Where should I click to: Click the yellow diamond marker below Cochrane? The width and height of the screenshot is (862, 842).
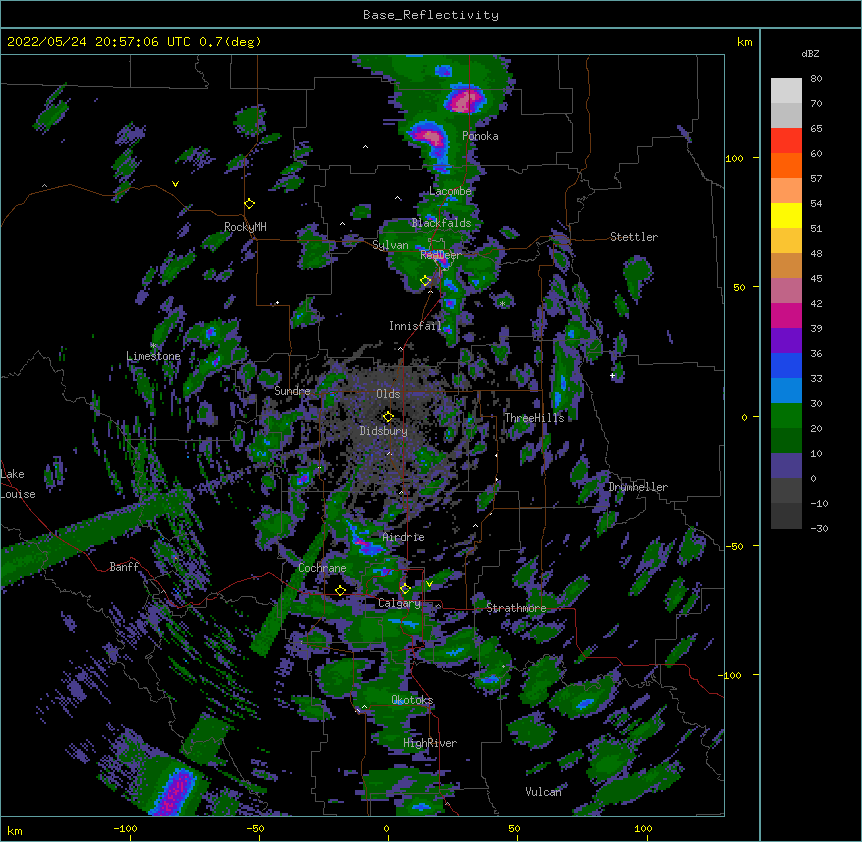pos(340,590)
